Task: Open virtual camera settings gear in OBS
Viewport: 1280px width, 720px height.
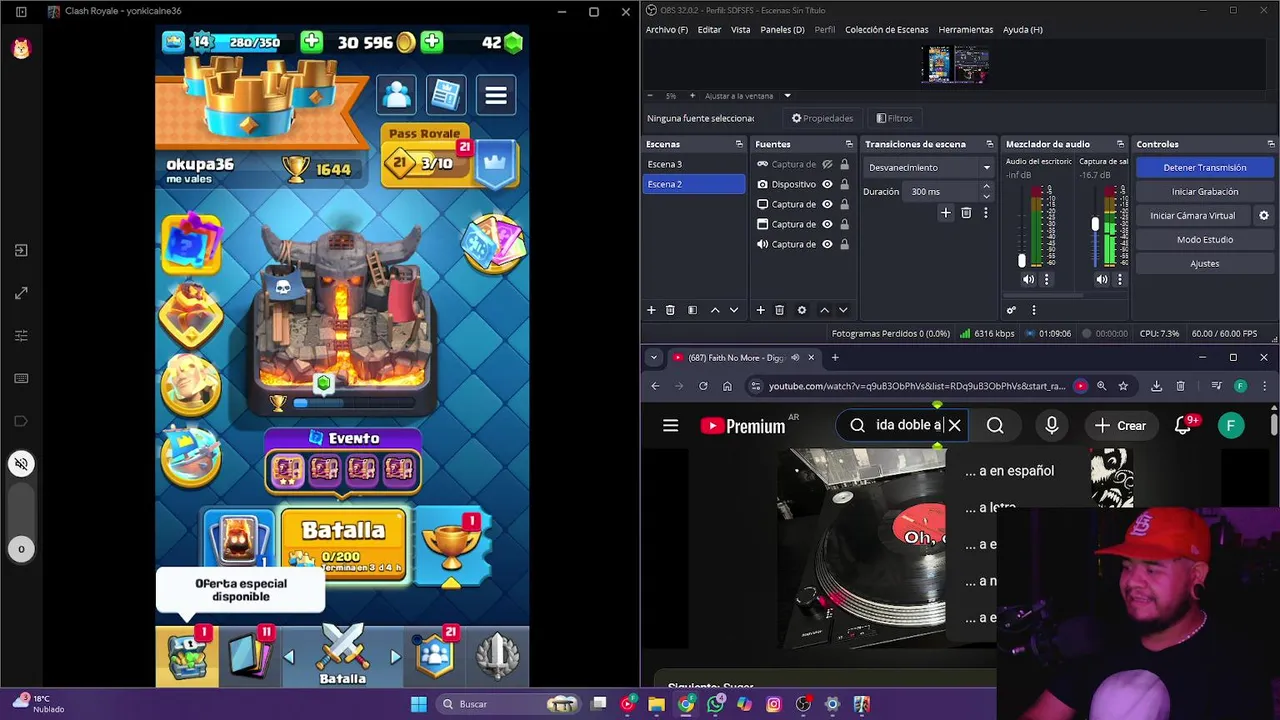Action: pos(1263,215)
